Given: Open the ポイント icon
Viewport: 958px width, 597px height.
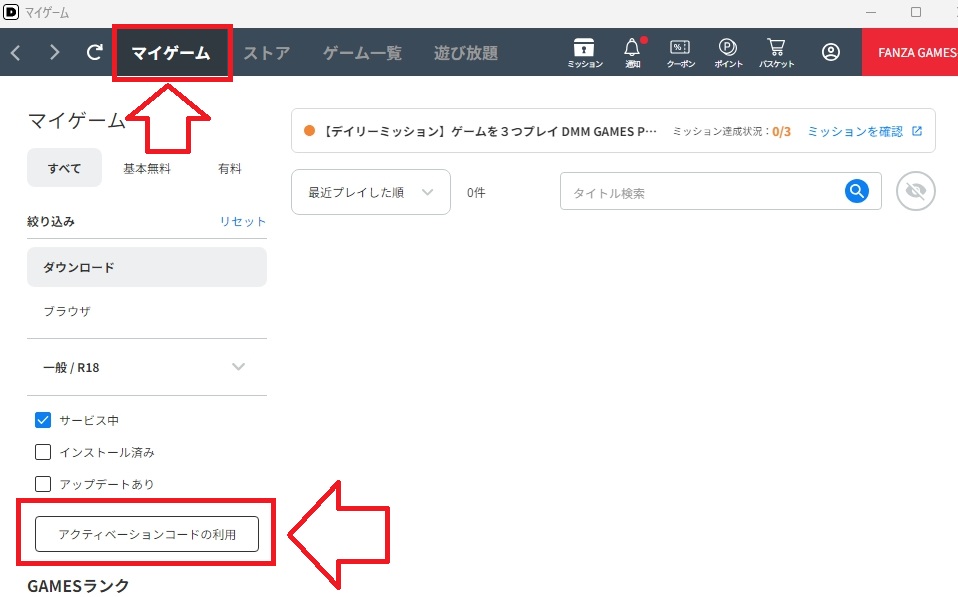Looking at the screenshot, I should 728,53.
